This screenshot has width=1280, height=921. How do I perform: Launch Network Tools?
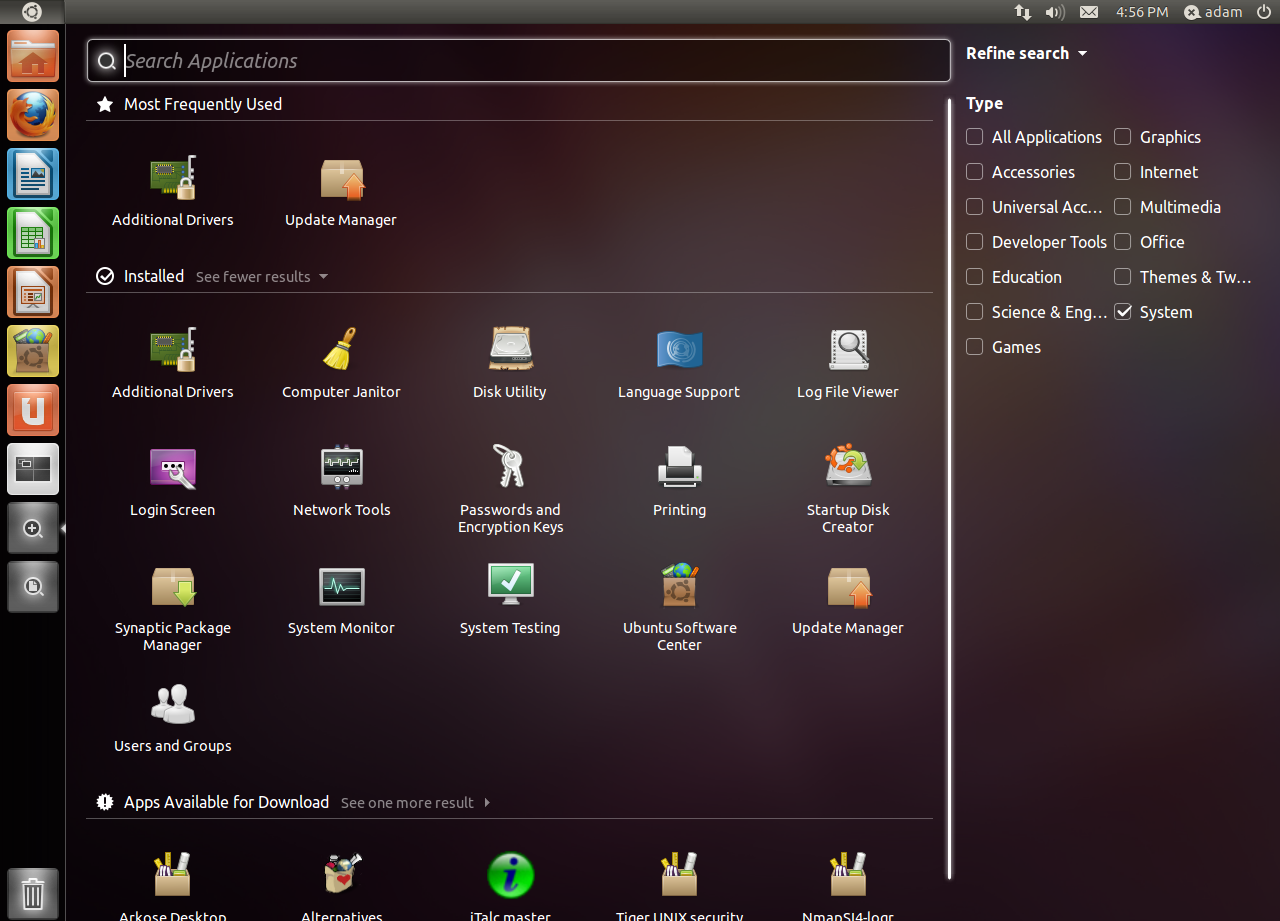point(342,481)
